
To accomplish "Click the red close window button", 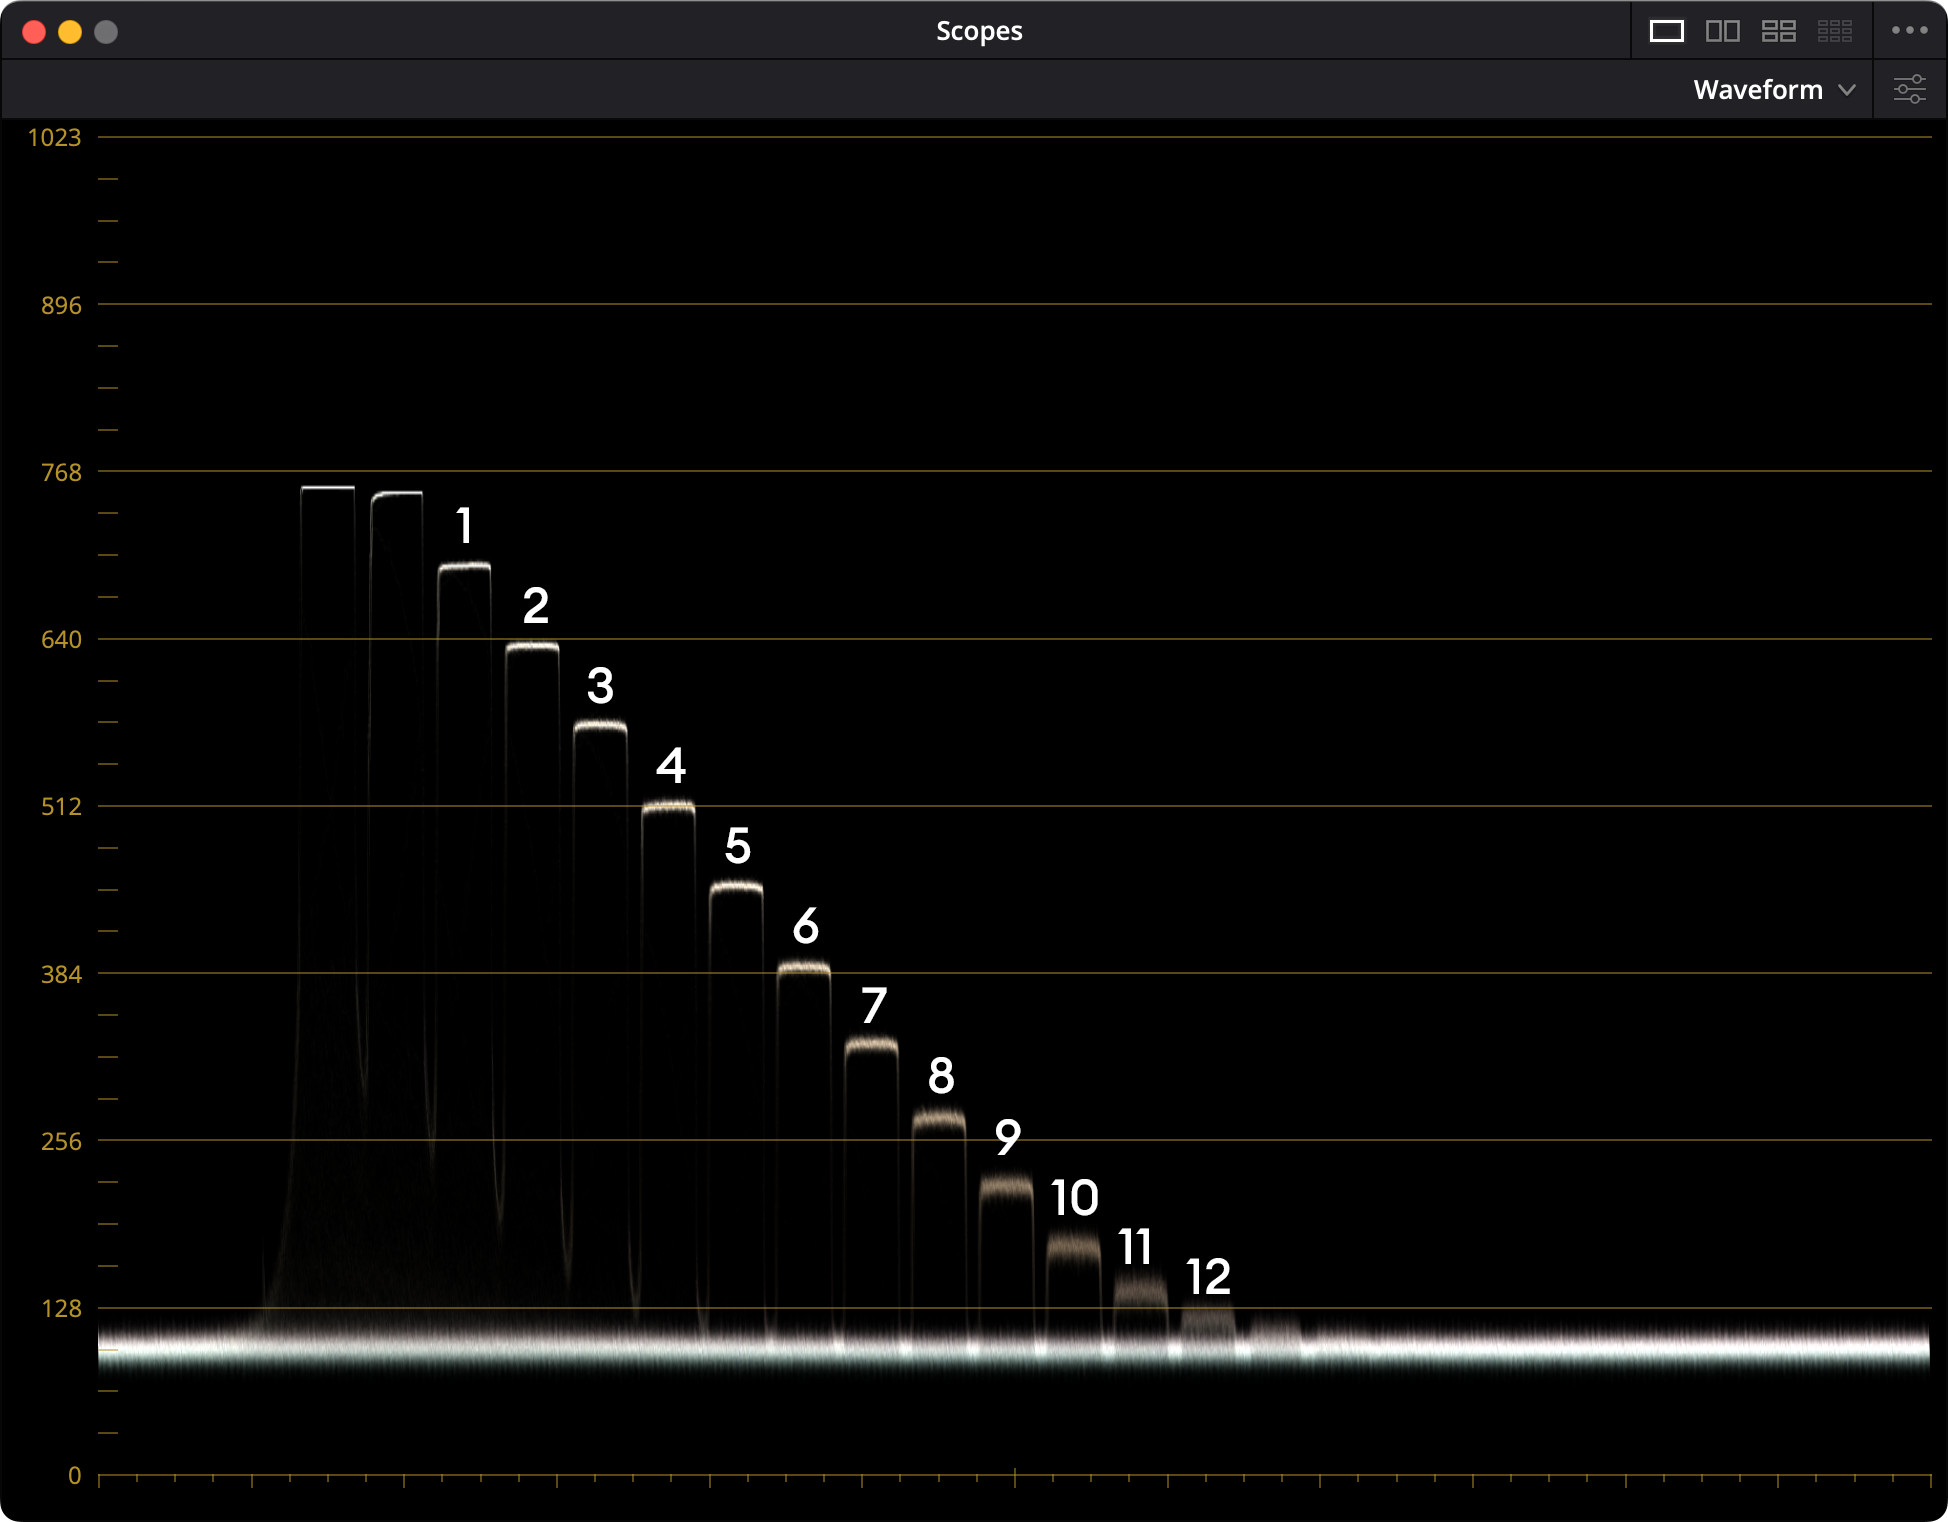I will point(34,32).
